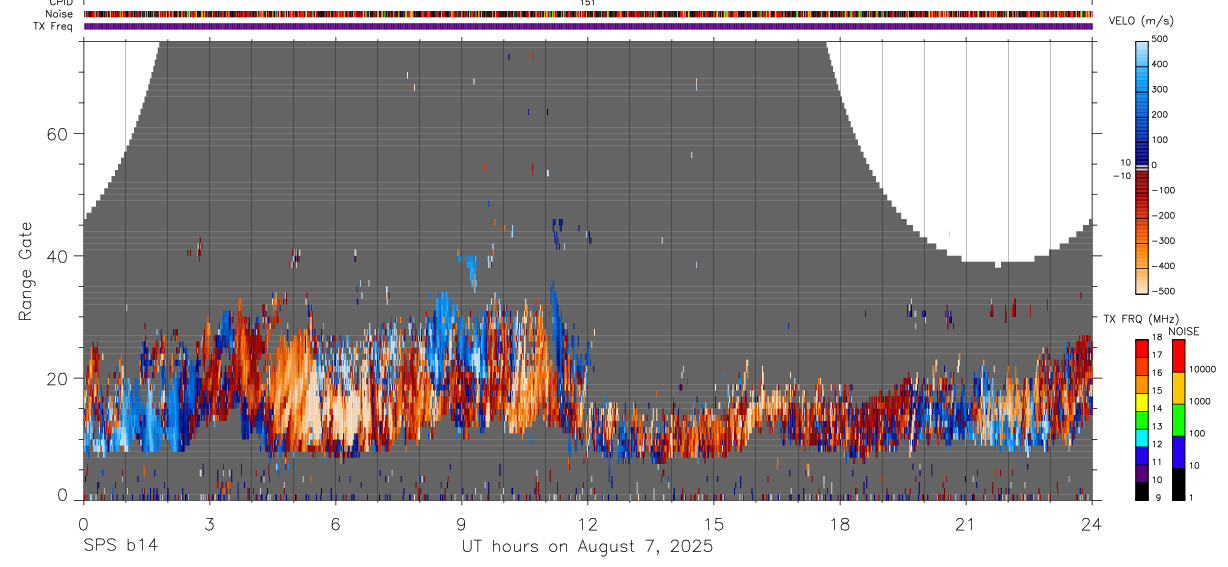Click the UT hour tick label 24
This screenshot has width=1228, height=567.
pyautogui.click(x=1091, y=524)
